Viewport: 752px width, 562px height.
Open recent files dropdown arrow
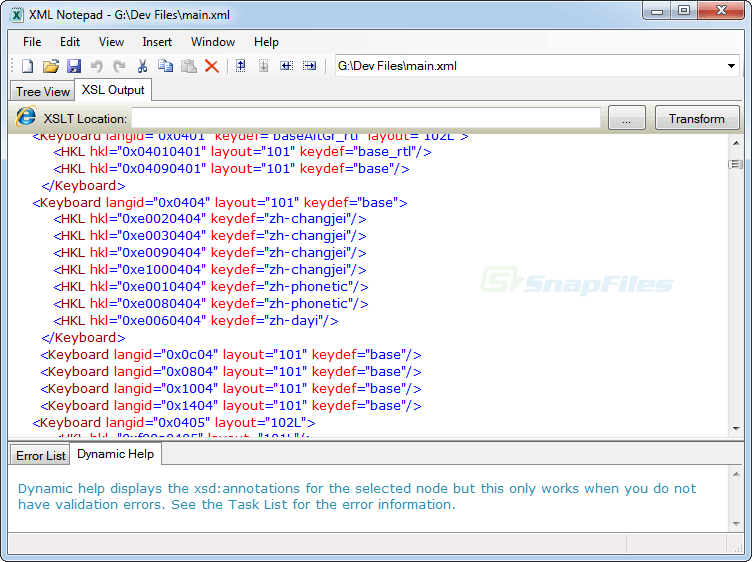[731, 66]
